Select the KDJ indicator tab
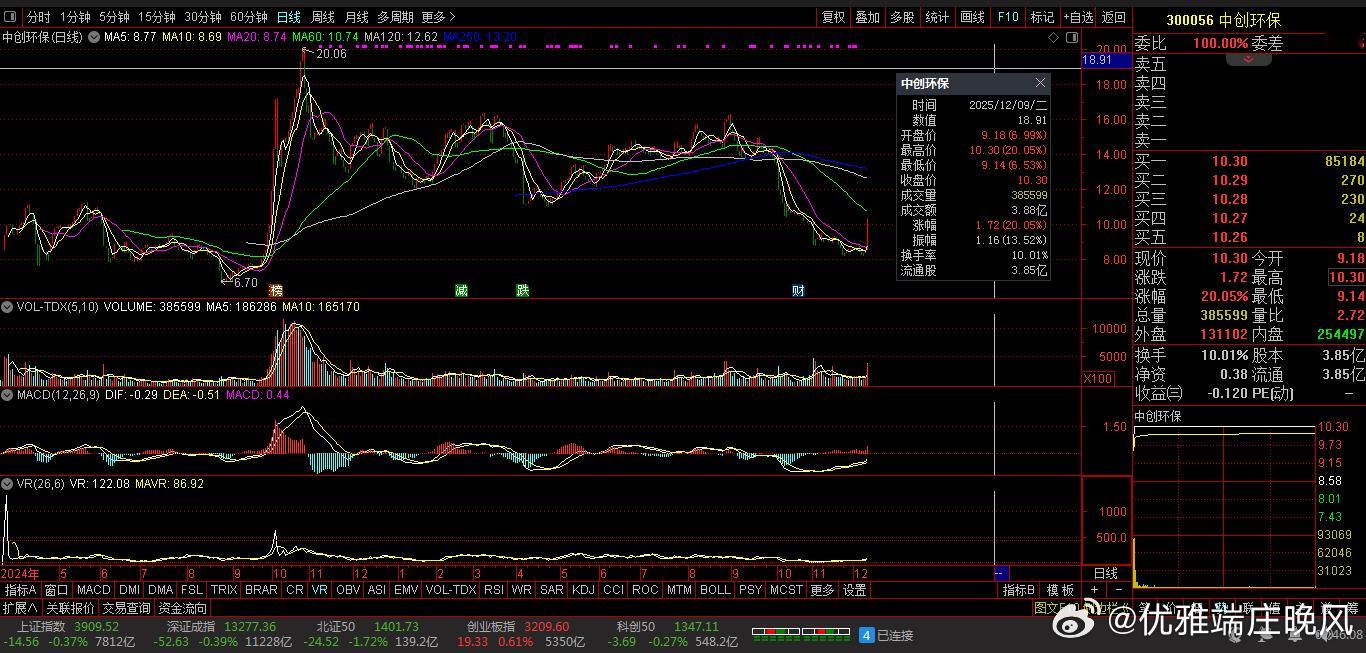This screenshot has height=653, width=1366. tap(582, 590)
